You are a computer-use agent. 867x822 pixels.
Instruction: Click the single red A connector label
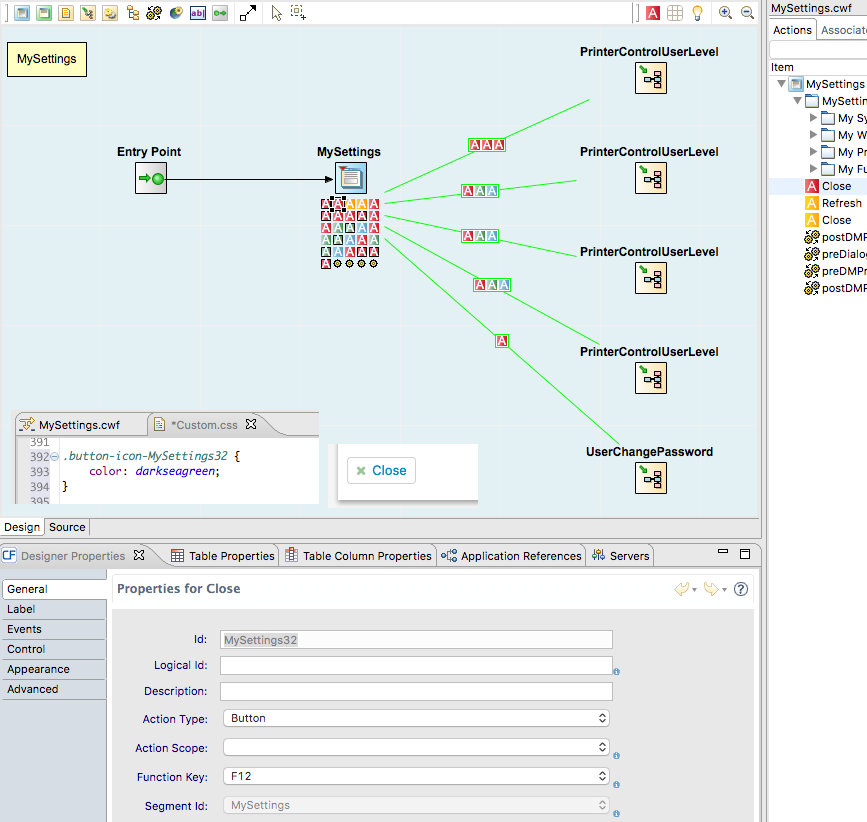(x=502, y=341)
